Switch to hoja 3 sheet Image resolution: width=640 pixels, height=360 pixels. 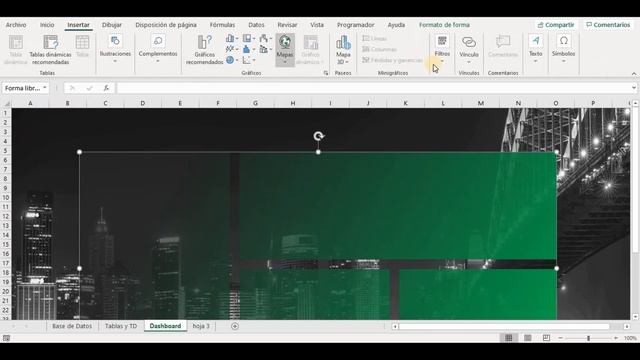point(201,326)
